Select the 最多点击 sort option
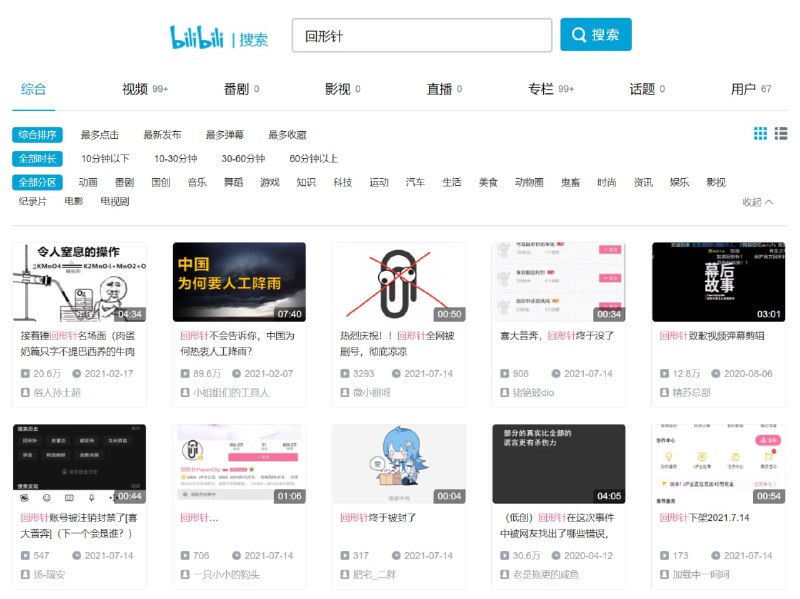Viewport: 800px width, 599px height. [x=100, y=135]
